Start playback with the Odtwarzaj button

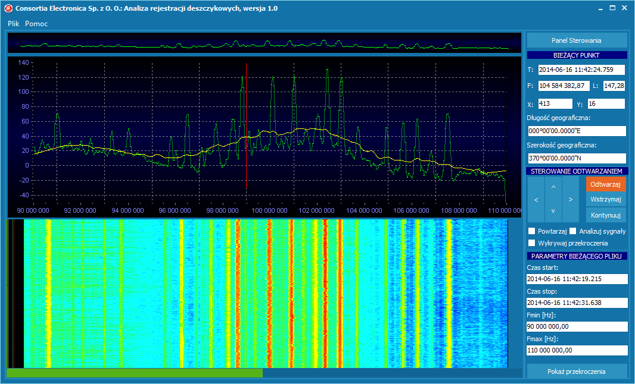point(605,184)
